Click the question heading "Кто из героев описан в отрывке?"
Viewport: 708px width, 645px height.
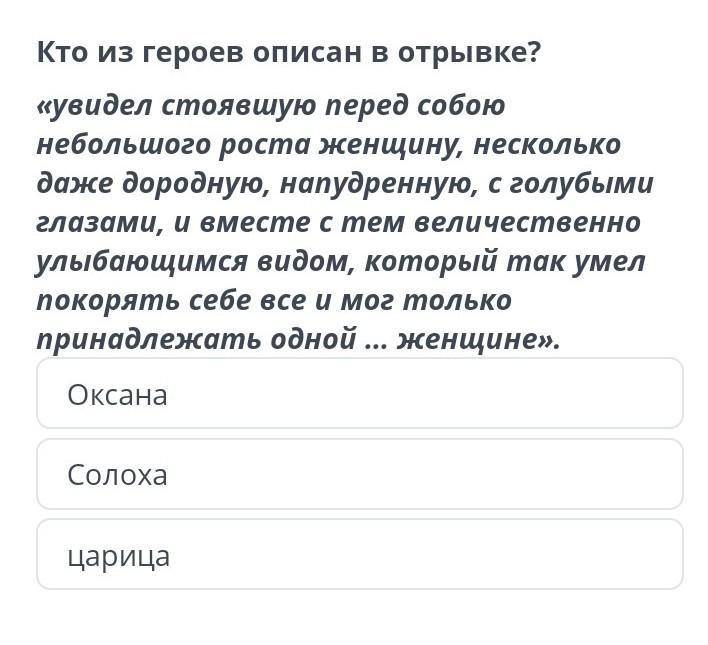pyautogui.click(x=288, y=52)
